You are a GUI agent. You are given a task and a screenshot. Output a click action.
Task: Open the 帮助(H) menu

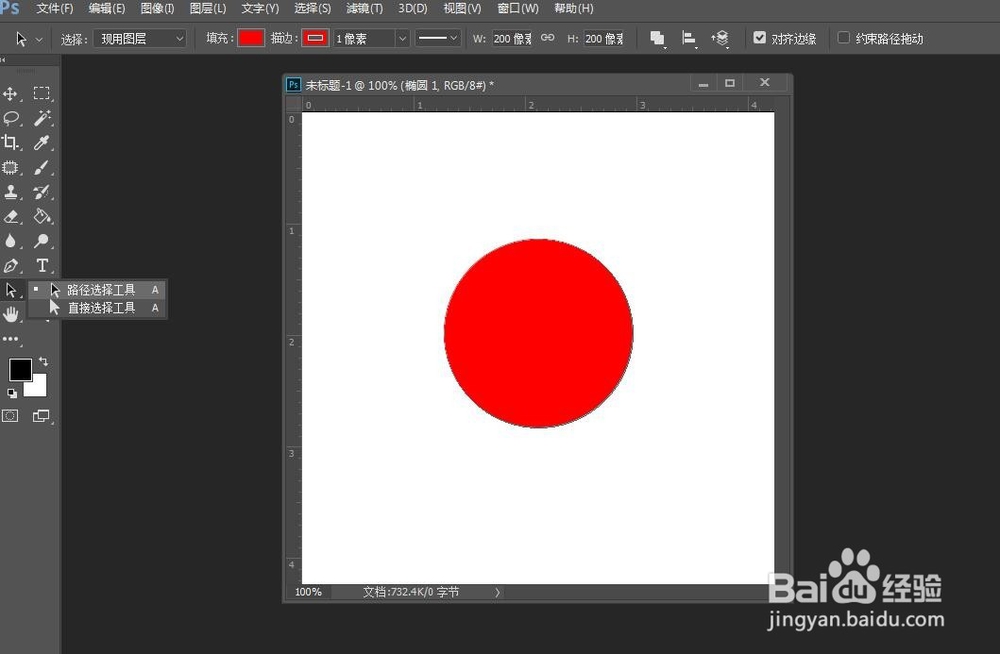[573, 8]
